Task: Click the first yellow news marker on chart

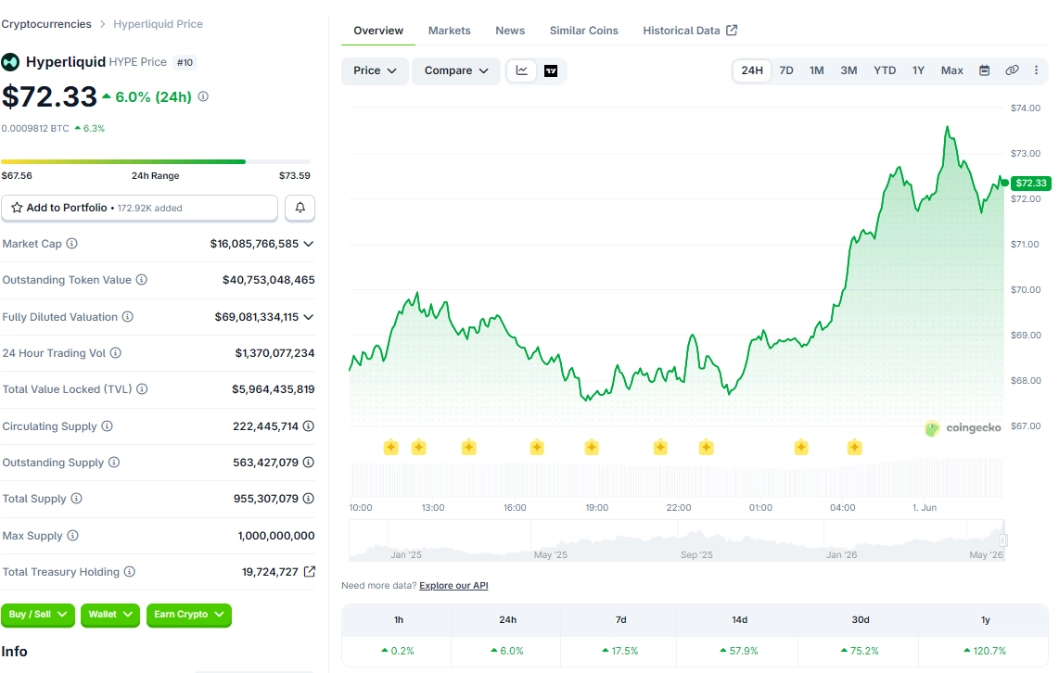Action: click(x=391, y=447)
